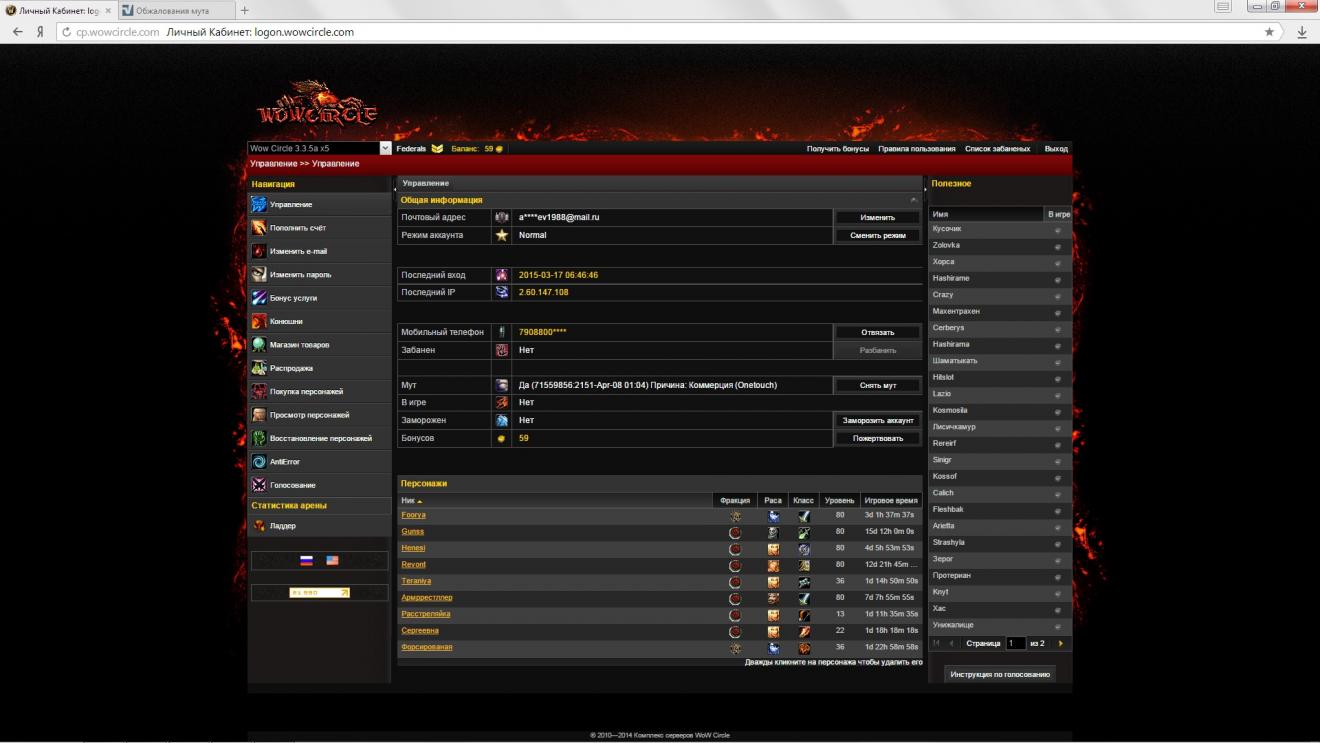Open the Голосование voting icon
The height and width of the screenshot is (743, 1320).
(x=259, y=485)
